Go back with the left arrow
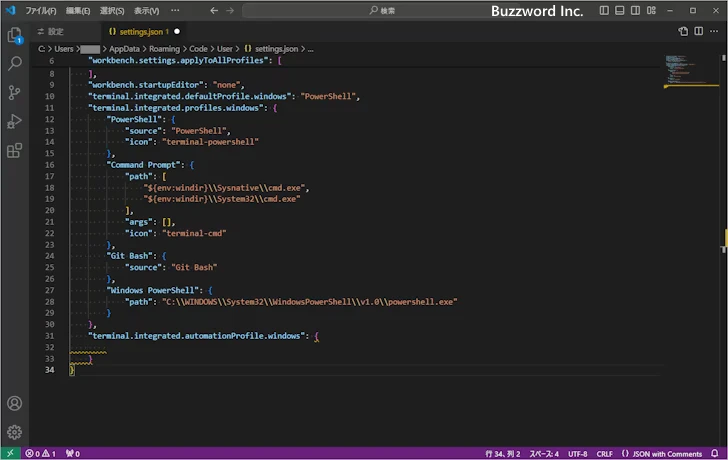Image resolution: width=728 pixels, height=460 pixels. tap(214, 10)
